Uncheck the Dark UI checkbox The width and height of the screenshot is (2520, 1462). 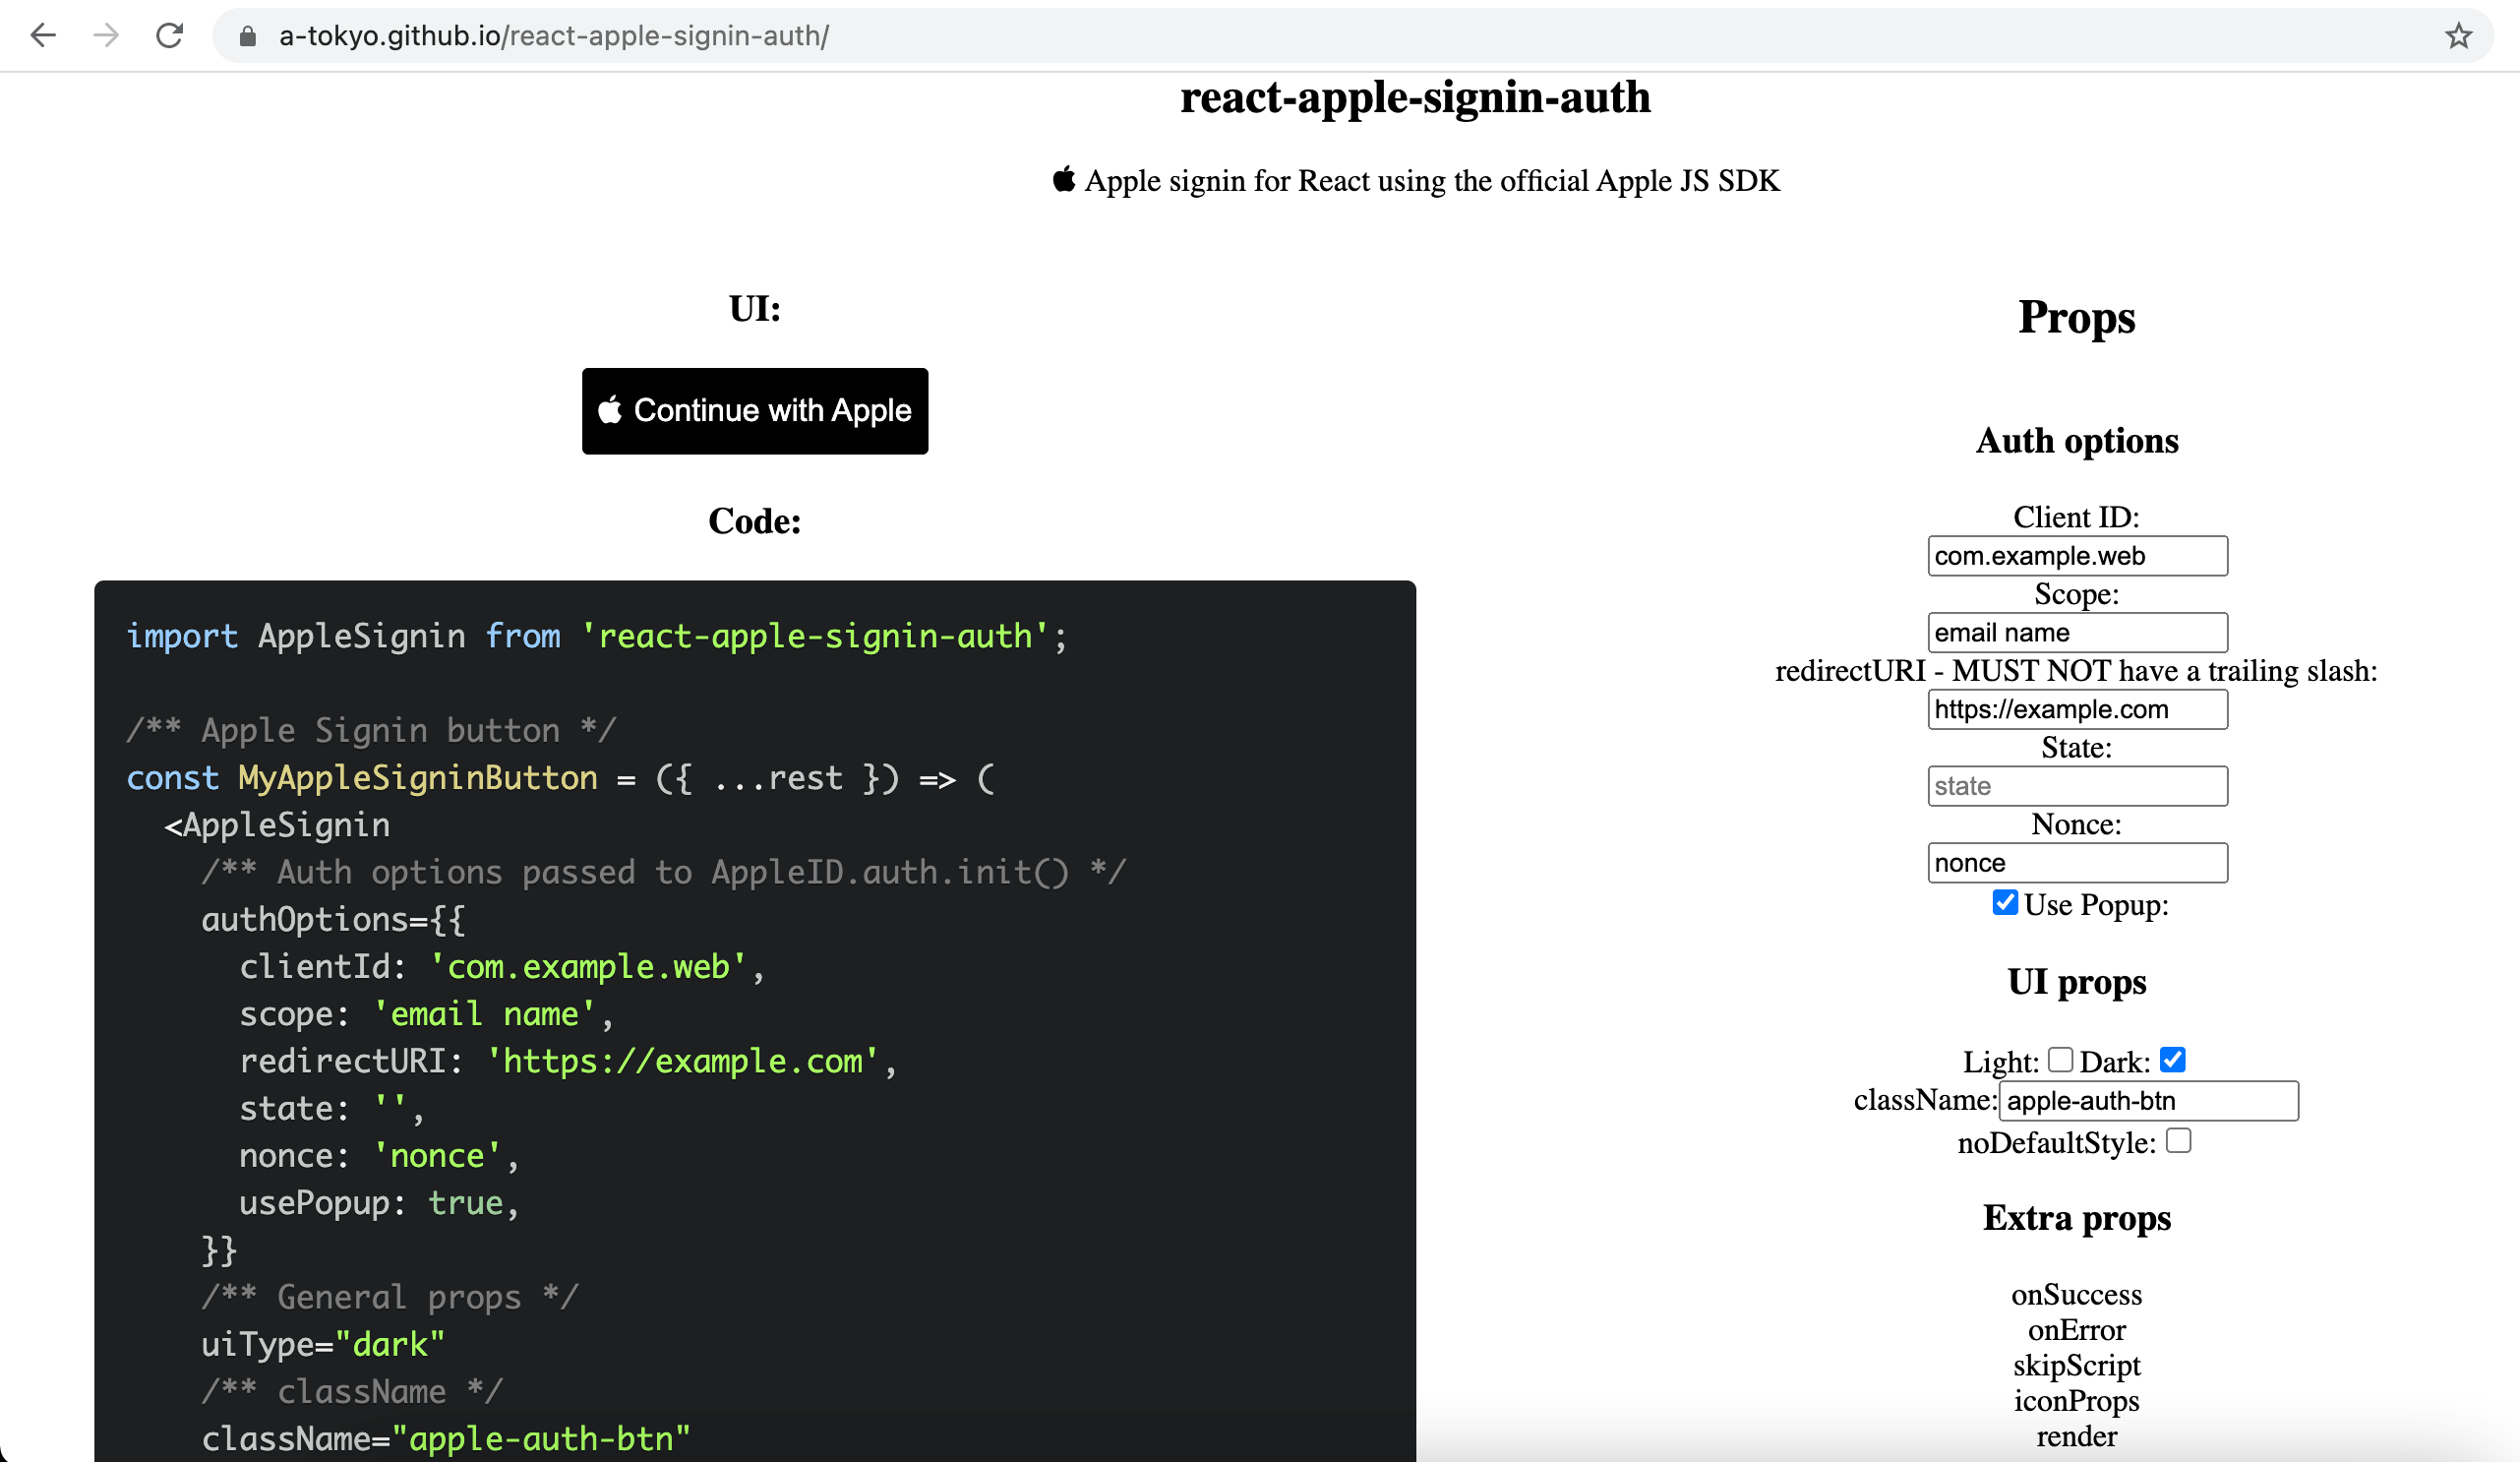[2172, 1059]
